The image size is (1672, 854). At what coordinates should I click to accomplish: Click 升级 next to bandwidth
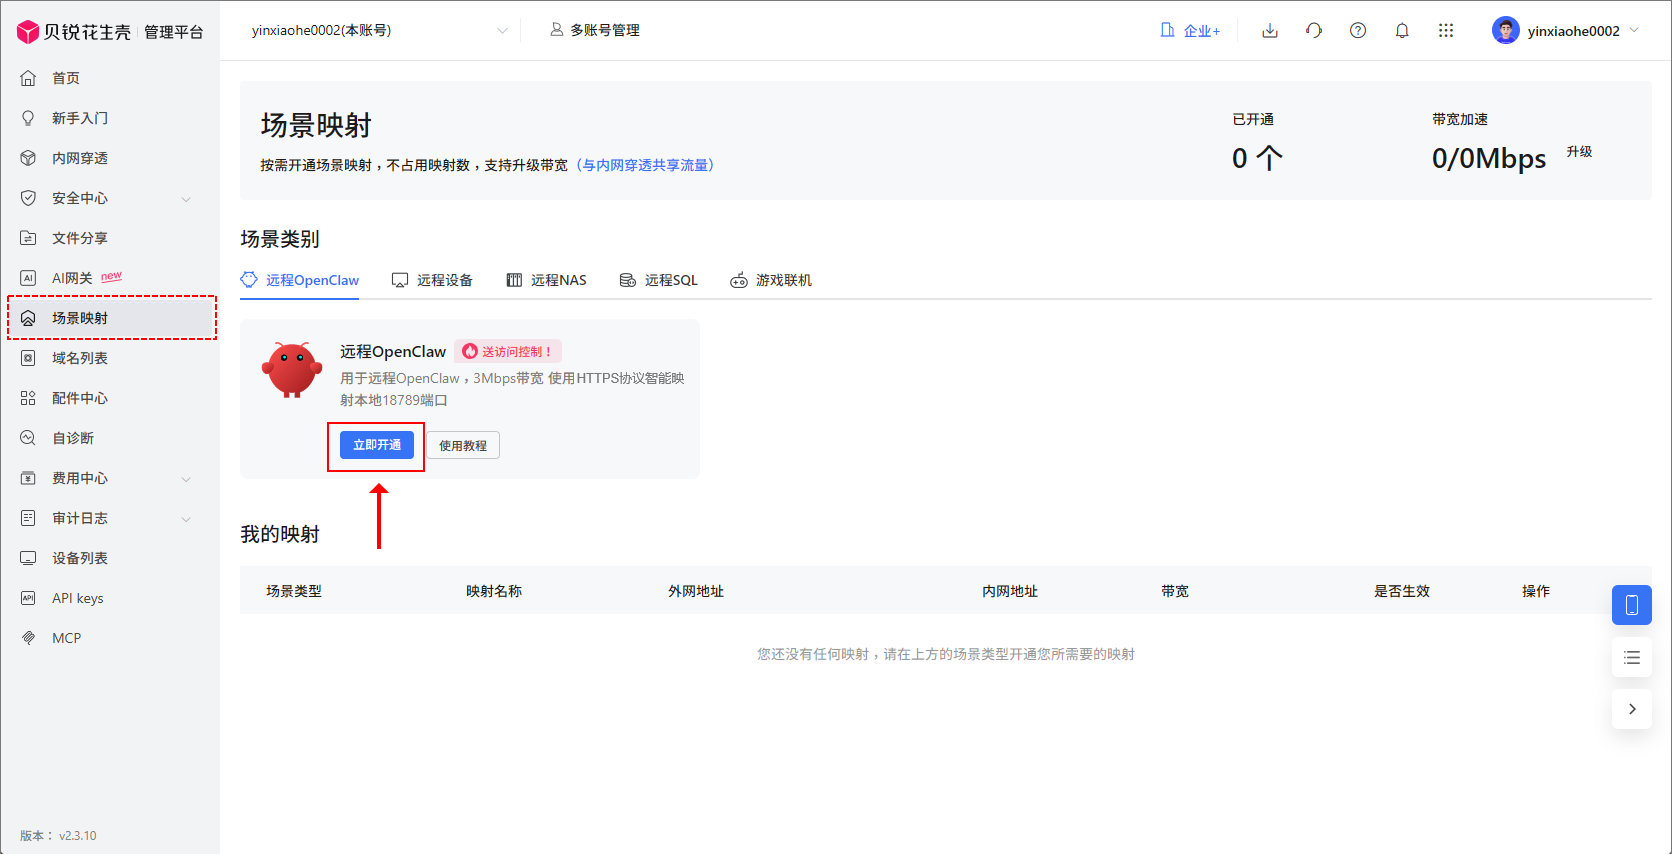[x=1579, y=152]
